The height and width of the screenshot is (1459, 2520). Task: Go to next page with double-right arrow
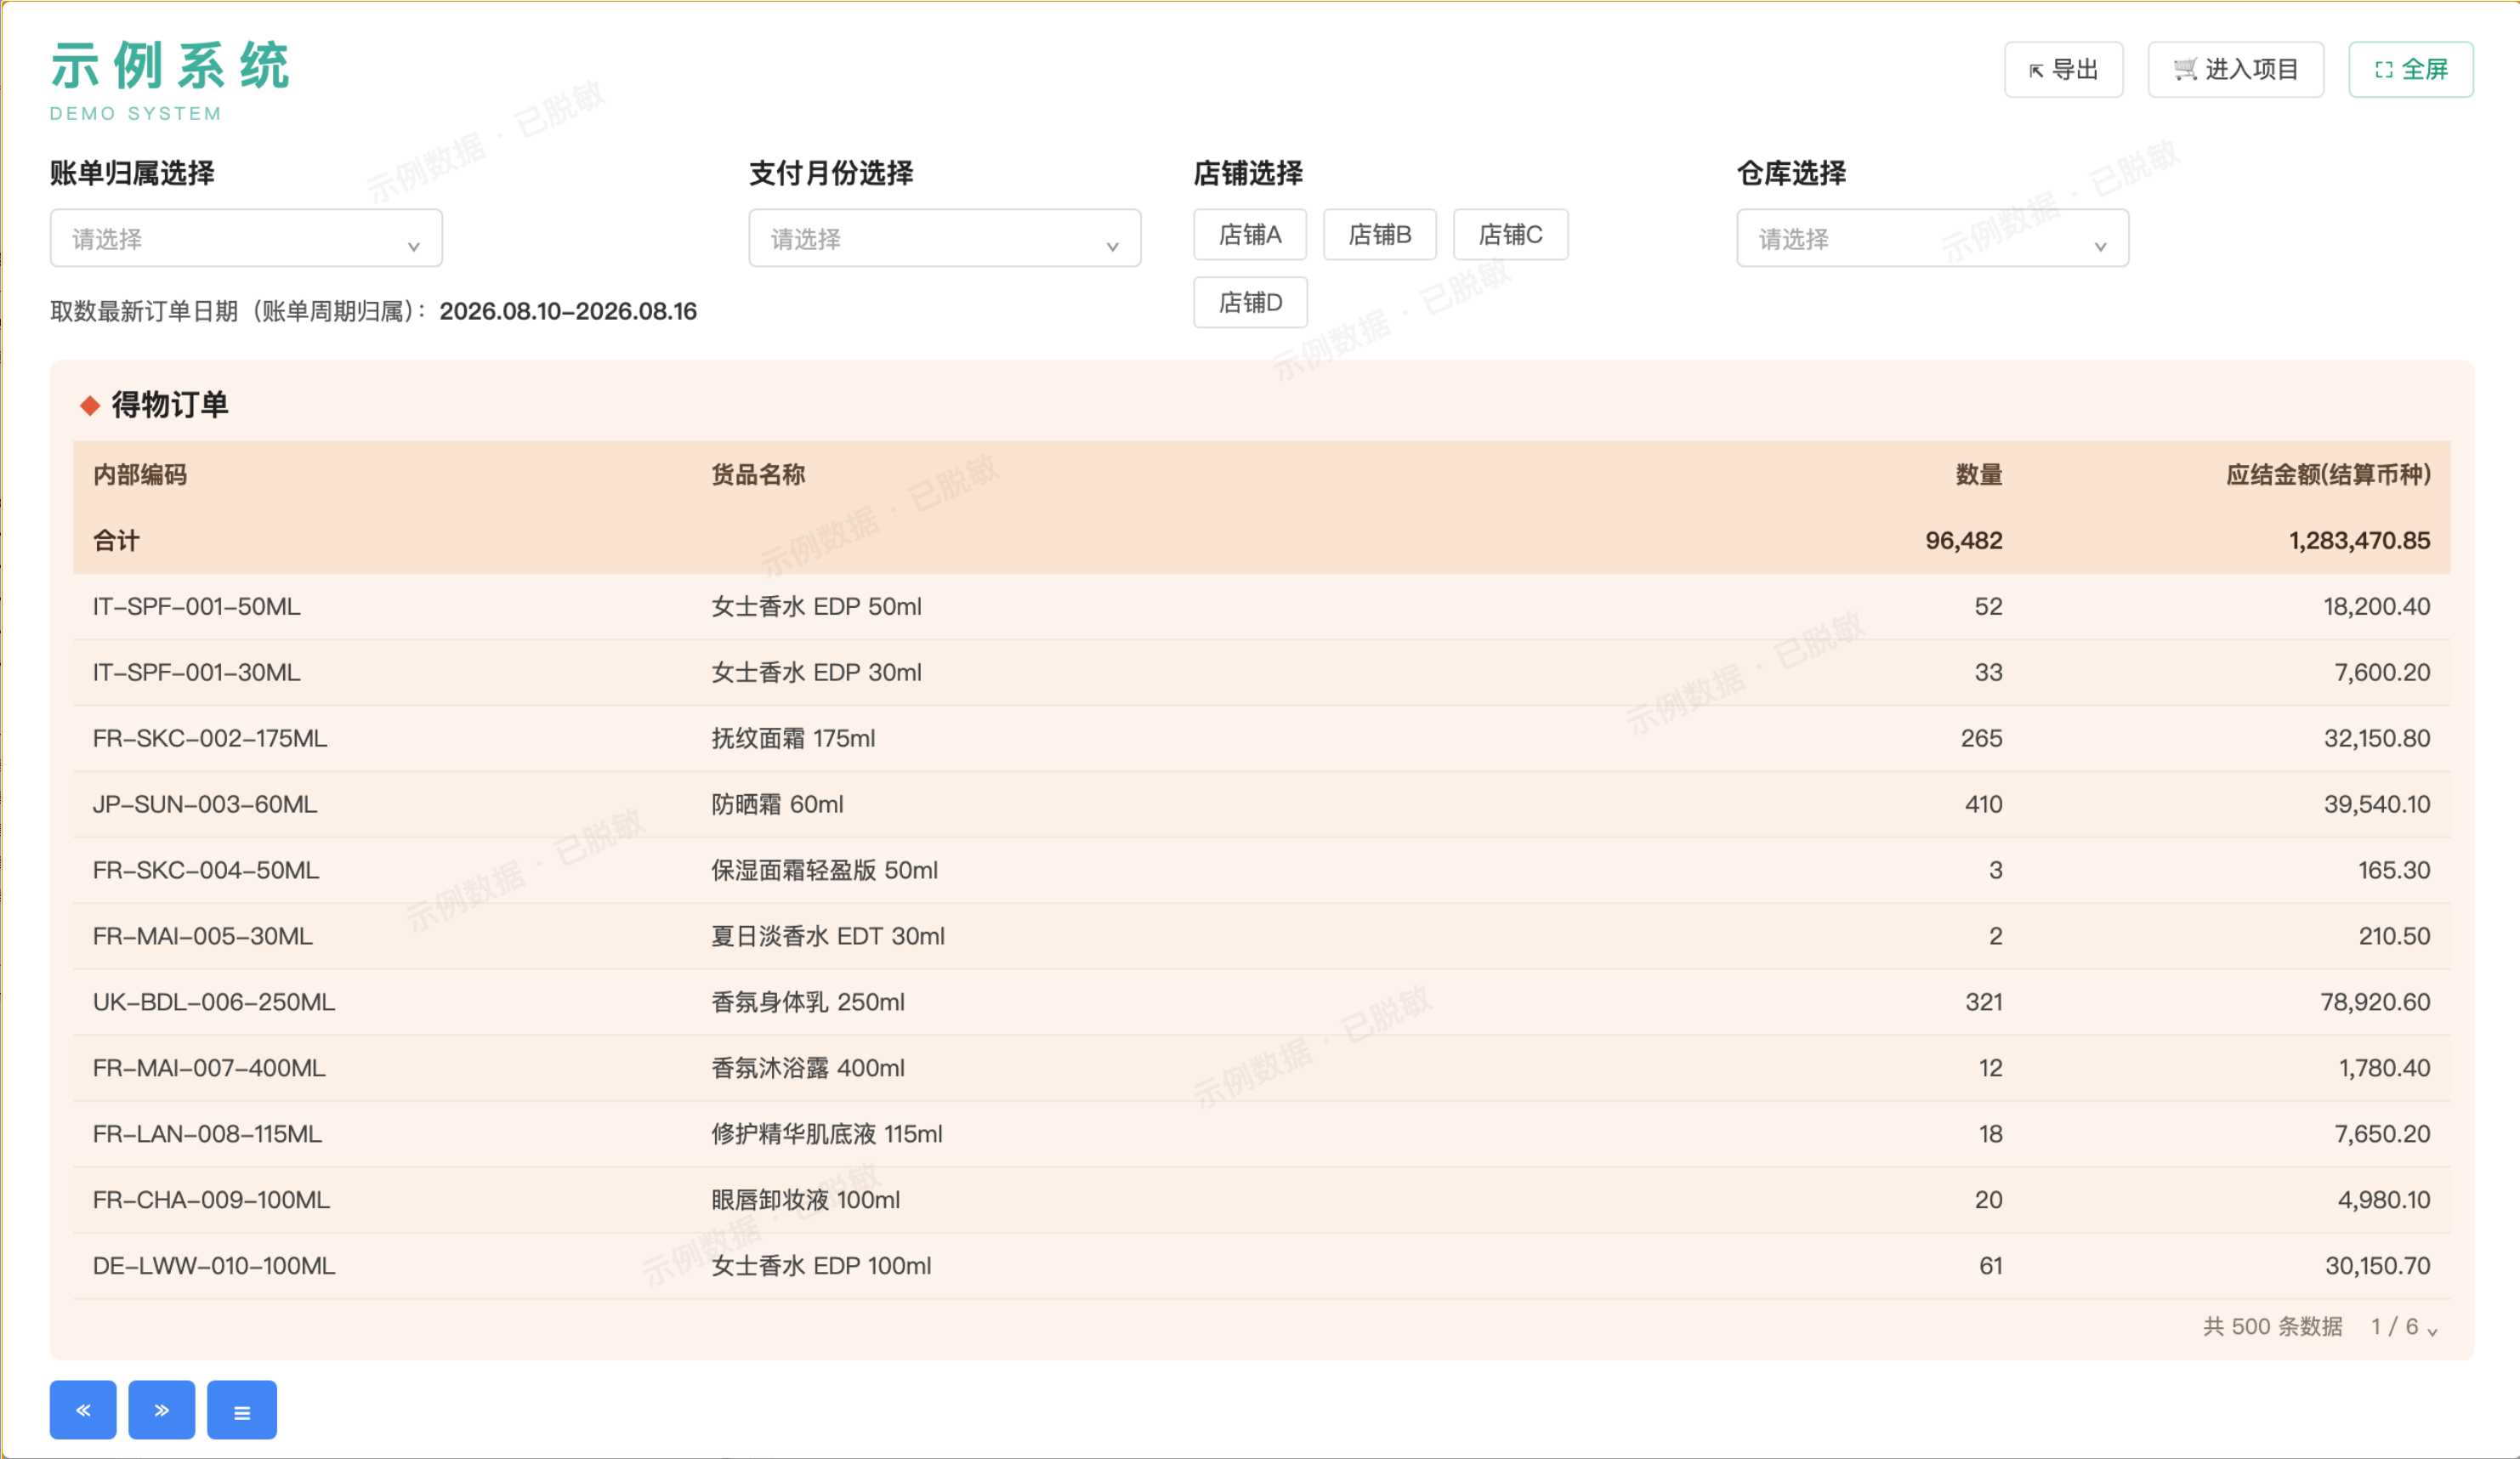click(161, 1409)
